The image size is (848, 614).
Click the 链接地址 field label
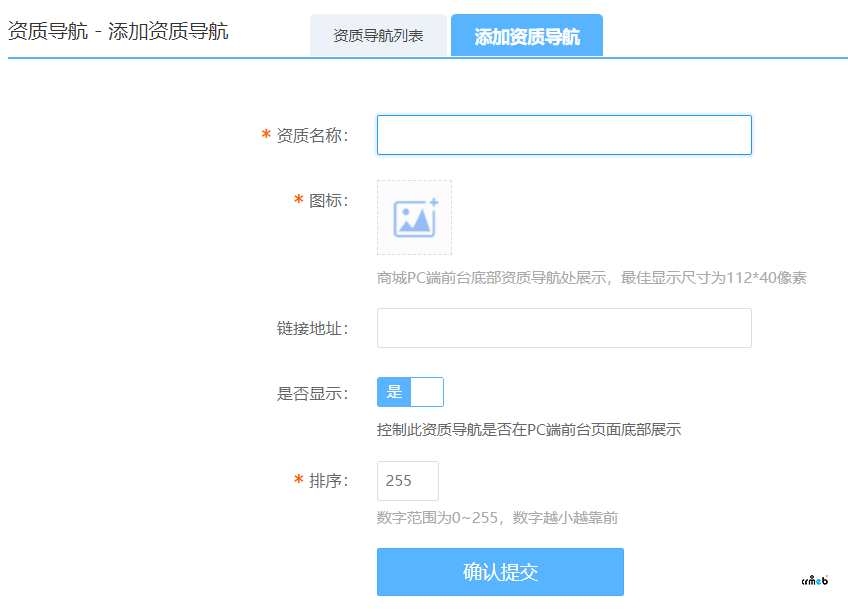point(312,329)
